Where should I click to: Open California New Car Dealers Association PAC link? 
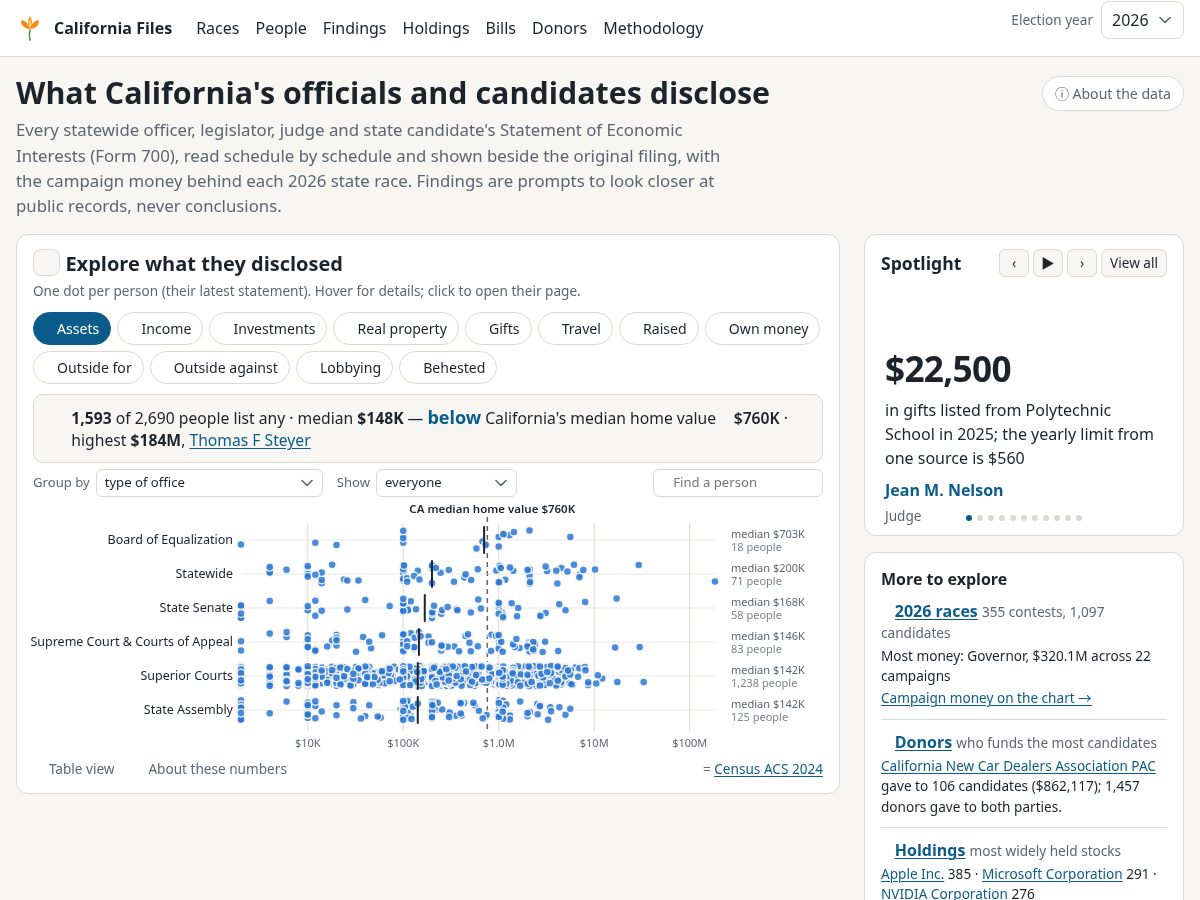click(1018, 766)
